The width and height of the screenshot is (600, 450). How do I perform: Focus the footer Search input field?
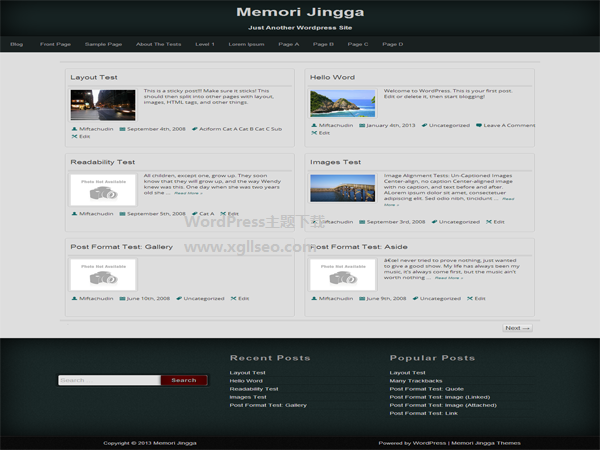(109, 380)
